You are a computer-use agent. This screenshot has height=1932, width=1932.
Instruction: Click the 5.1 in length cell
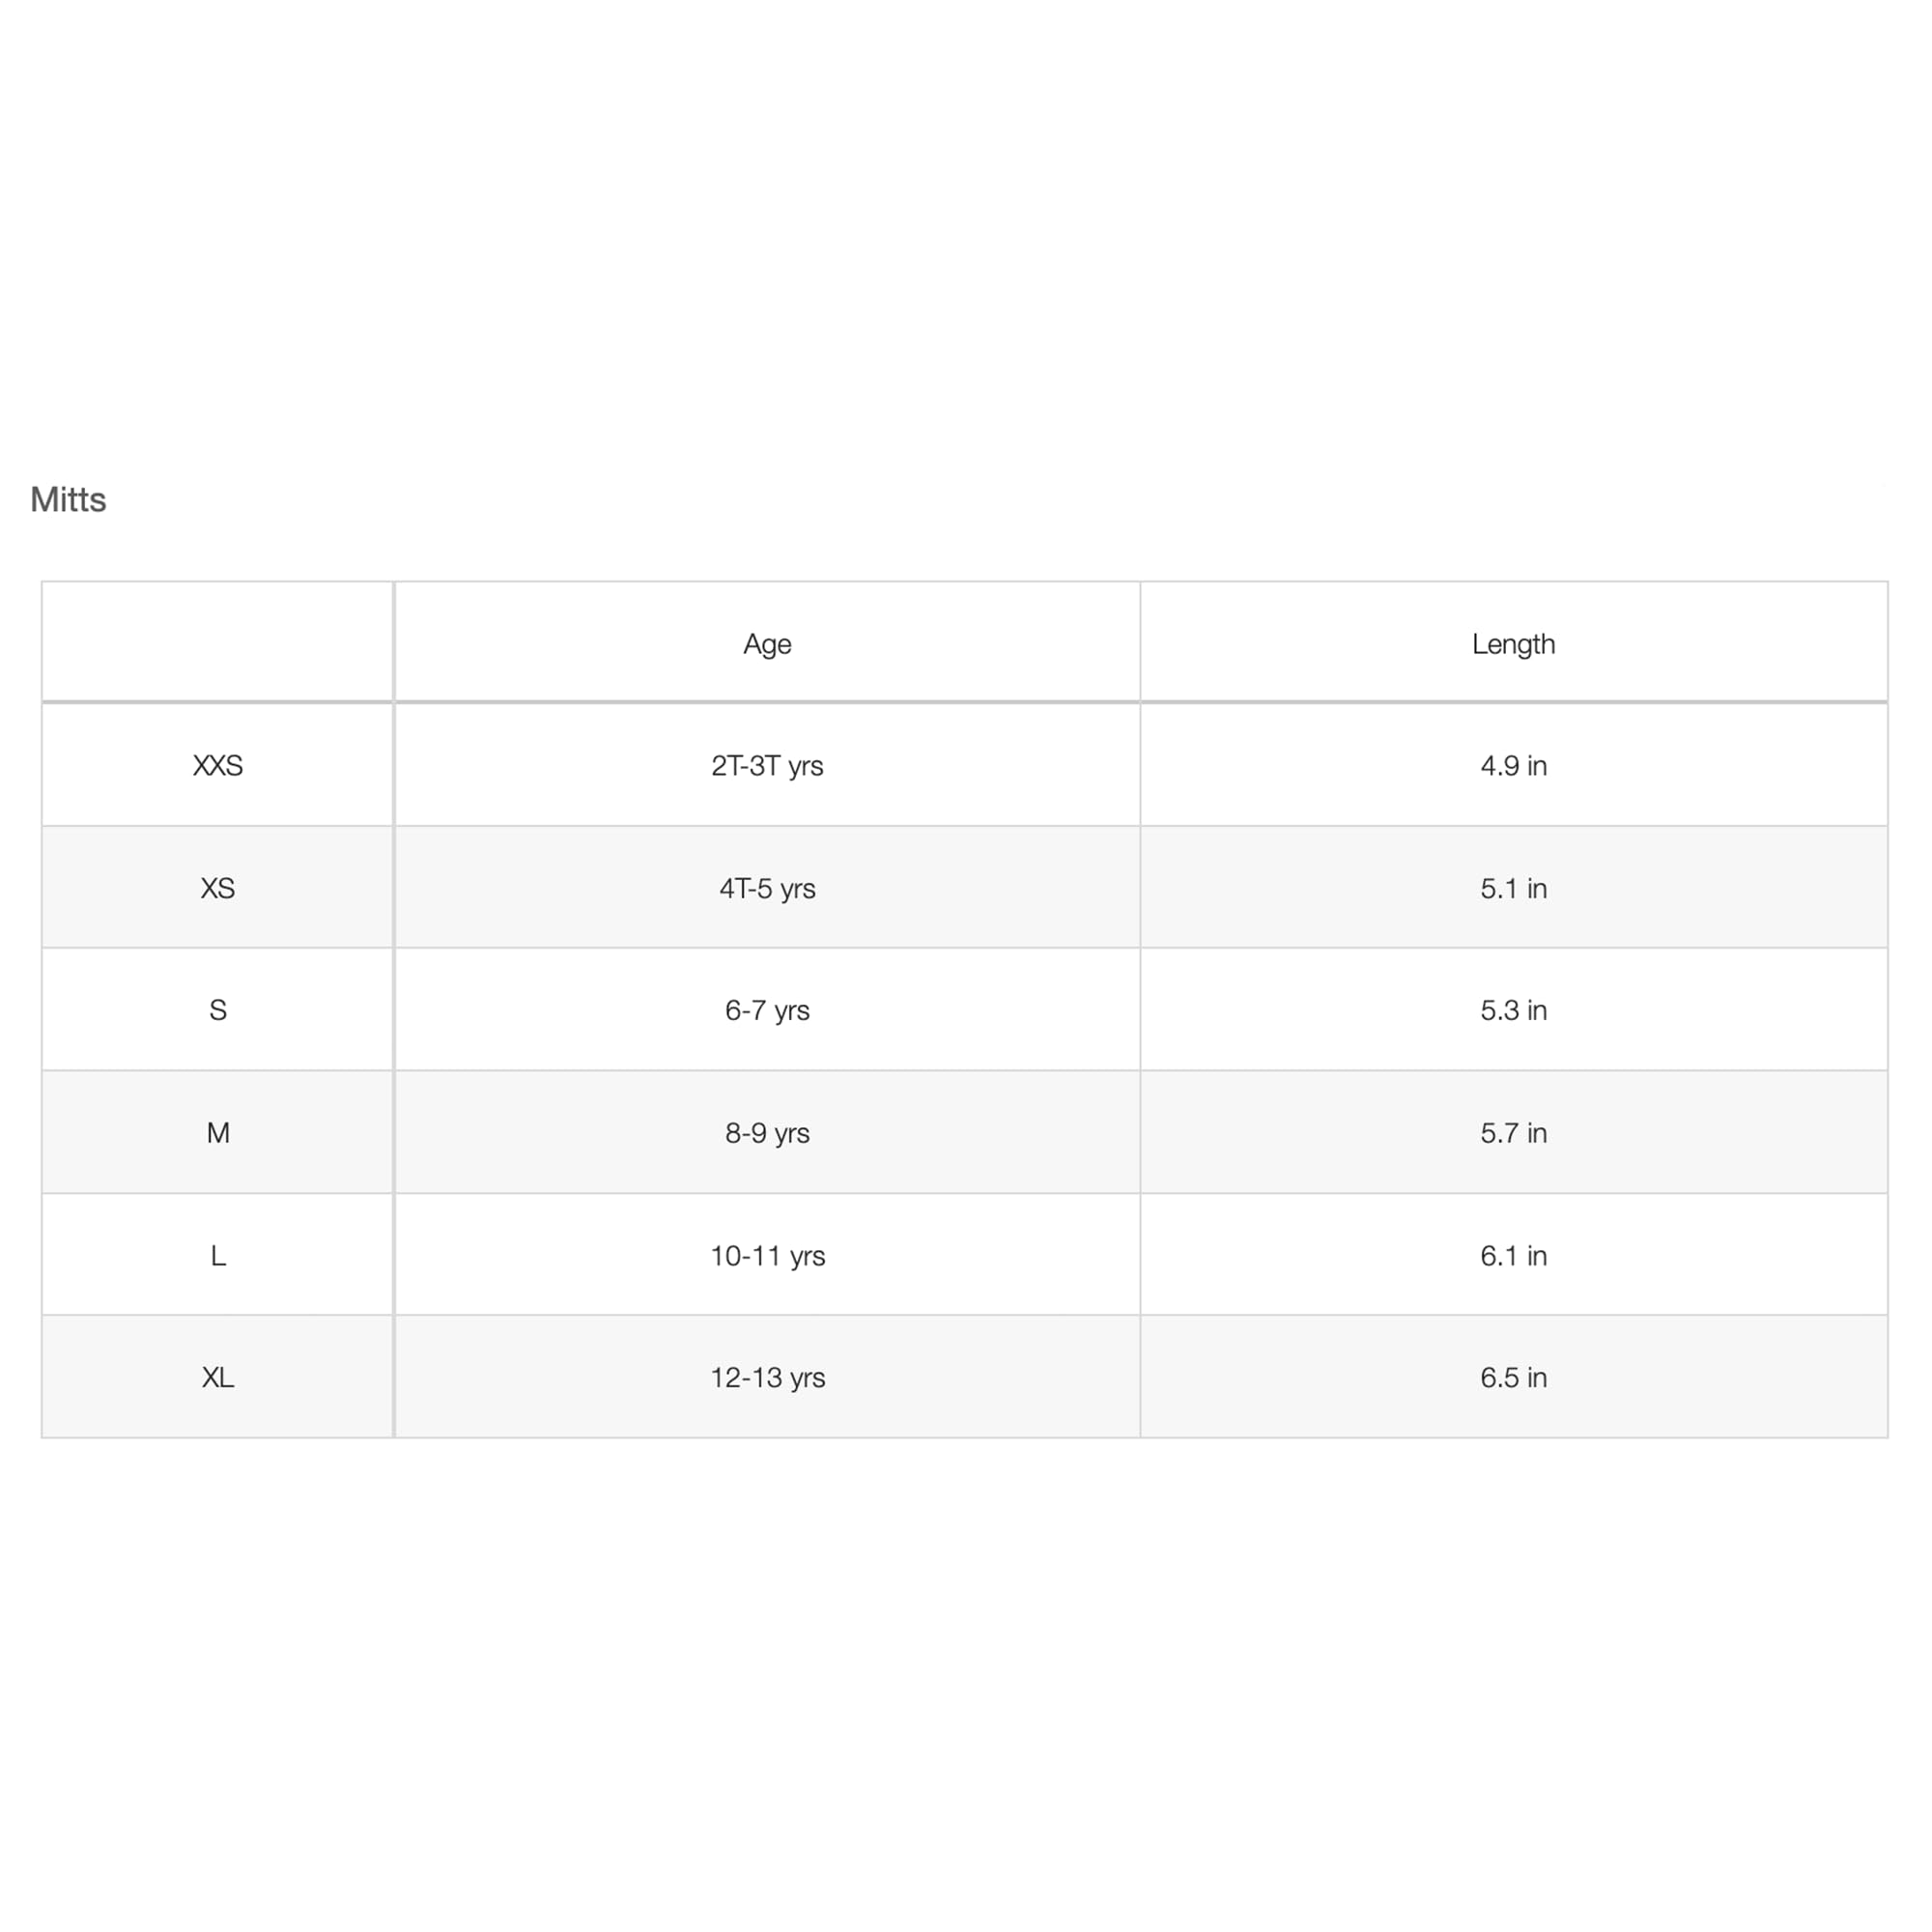[1513, 888]
